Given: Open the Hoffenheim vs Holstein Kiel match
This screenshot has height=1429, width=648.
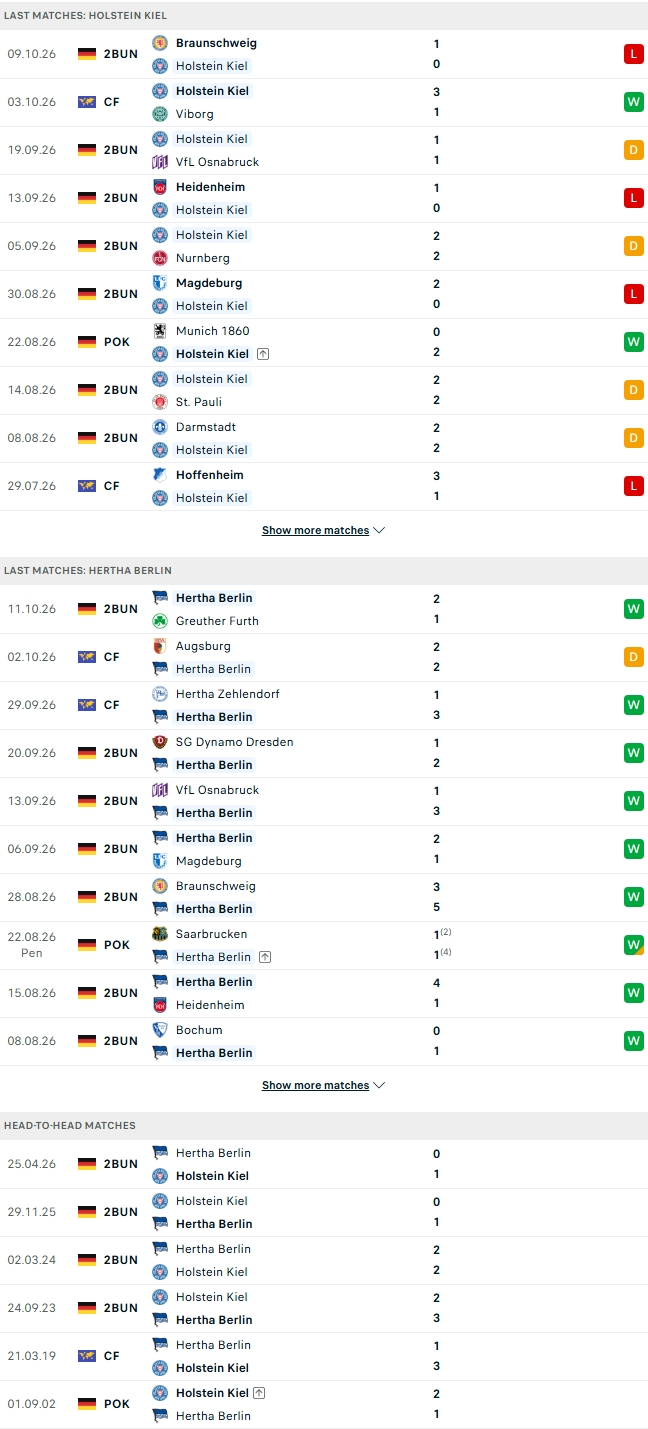Looking at the screenshot, I should [324, 486].
